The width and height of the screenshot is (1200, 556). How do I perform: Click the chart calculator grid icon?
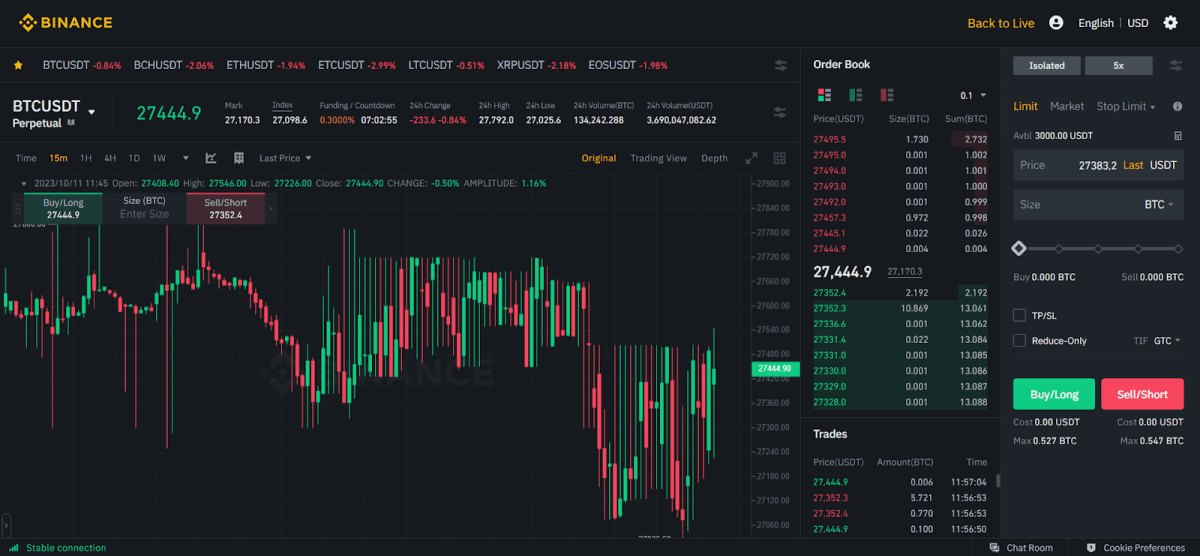[239, 158]
